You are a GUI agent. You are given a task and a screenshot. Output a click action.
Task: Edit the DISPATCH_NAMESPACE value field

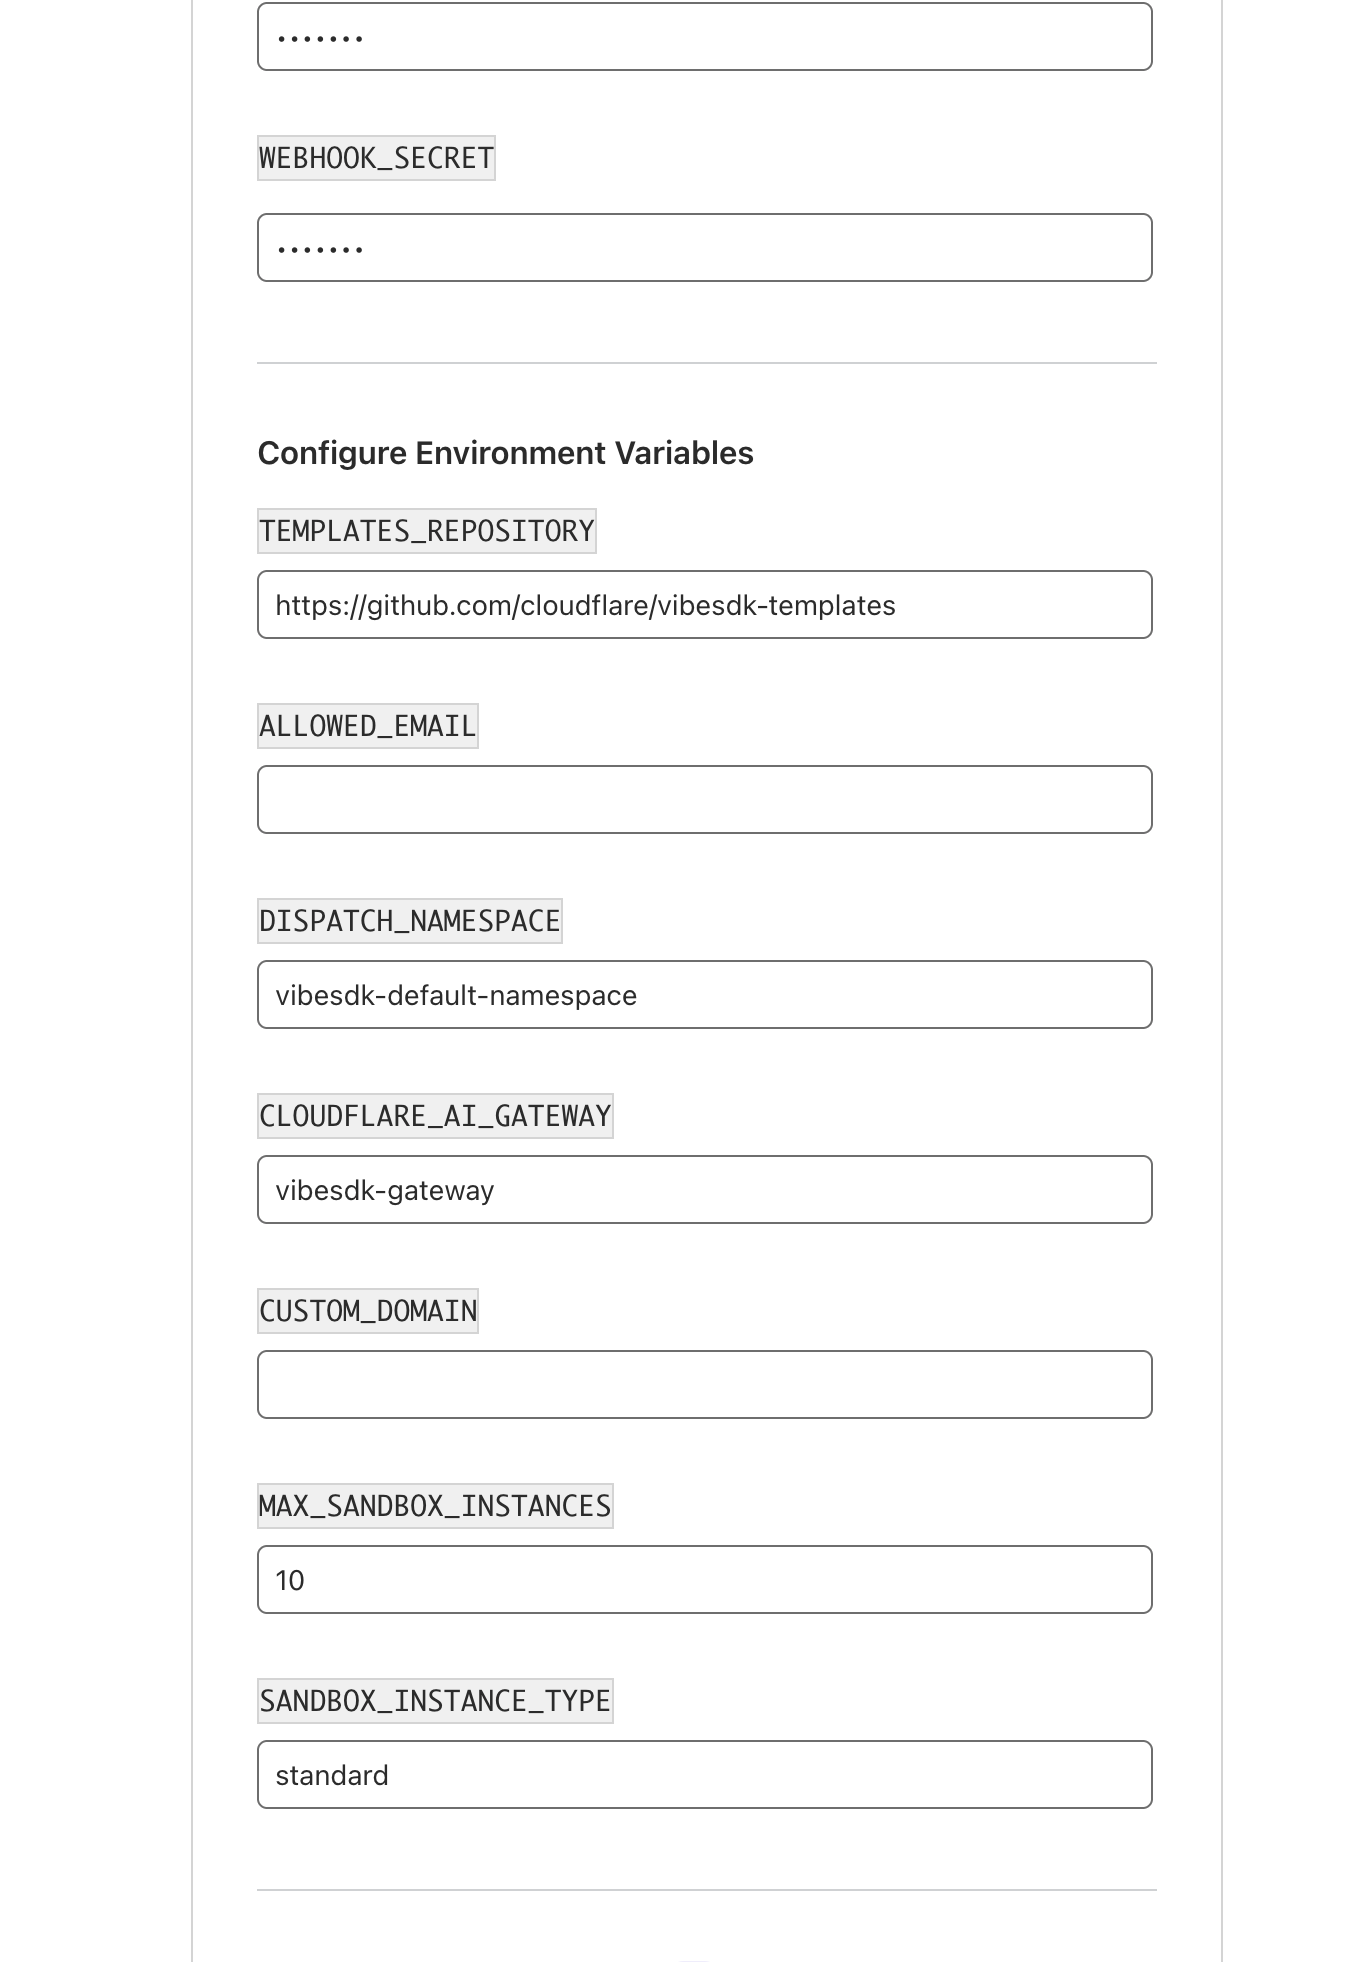tap(704, 995)
